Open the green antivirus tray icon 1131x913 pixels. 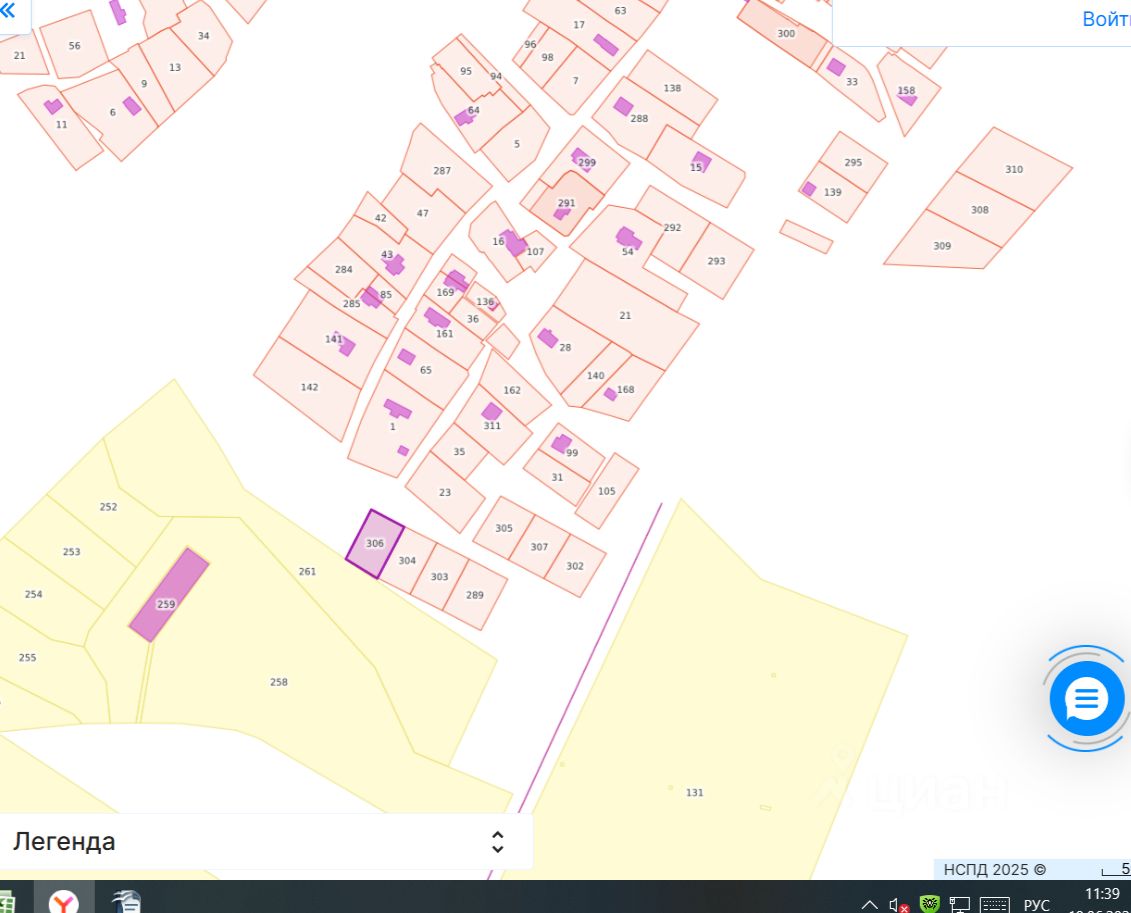930,904
